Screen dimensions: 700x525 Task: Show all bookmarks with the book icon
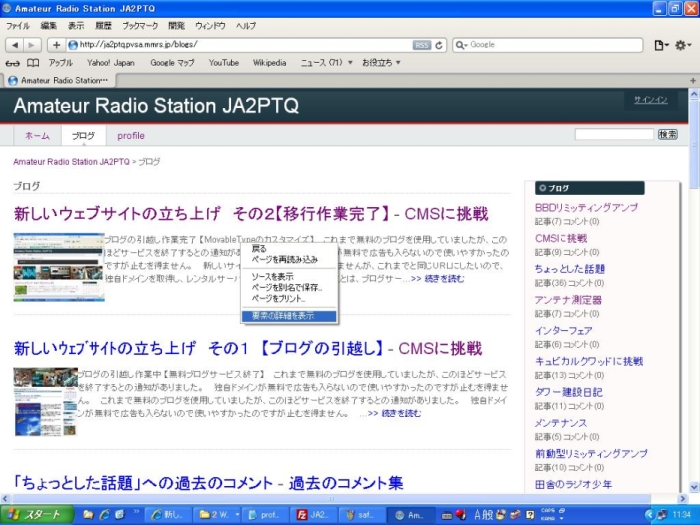(33, 63)
